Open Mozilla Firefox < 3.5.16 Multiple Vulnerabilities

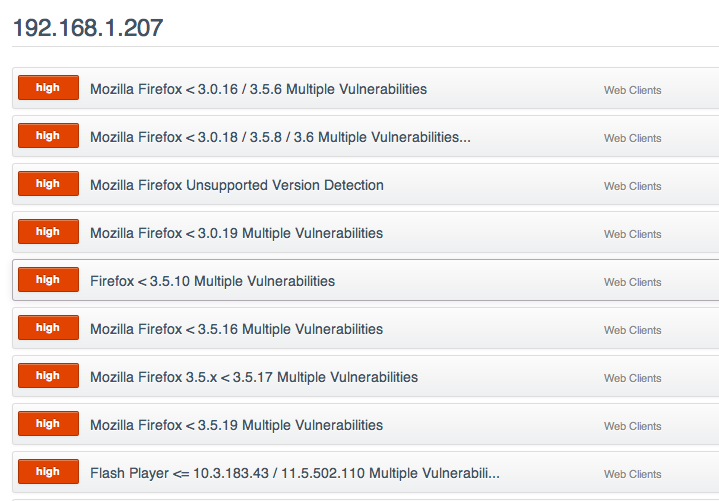point(365,329)
